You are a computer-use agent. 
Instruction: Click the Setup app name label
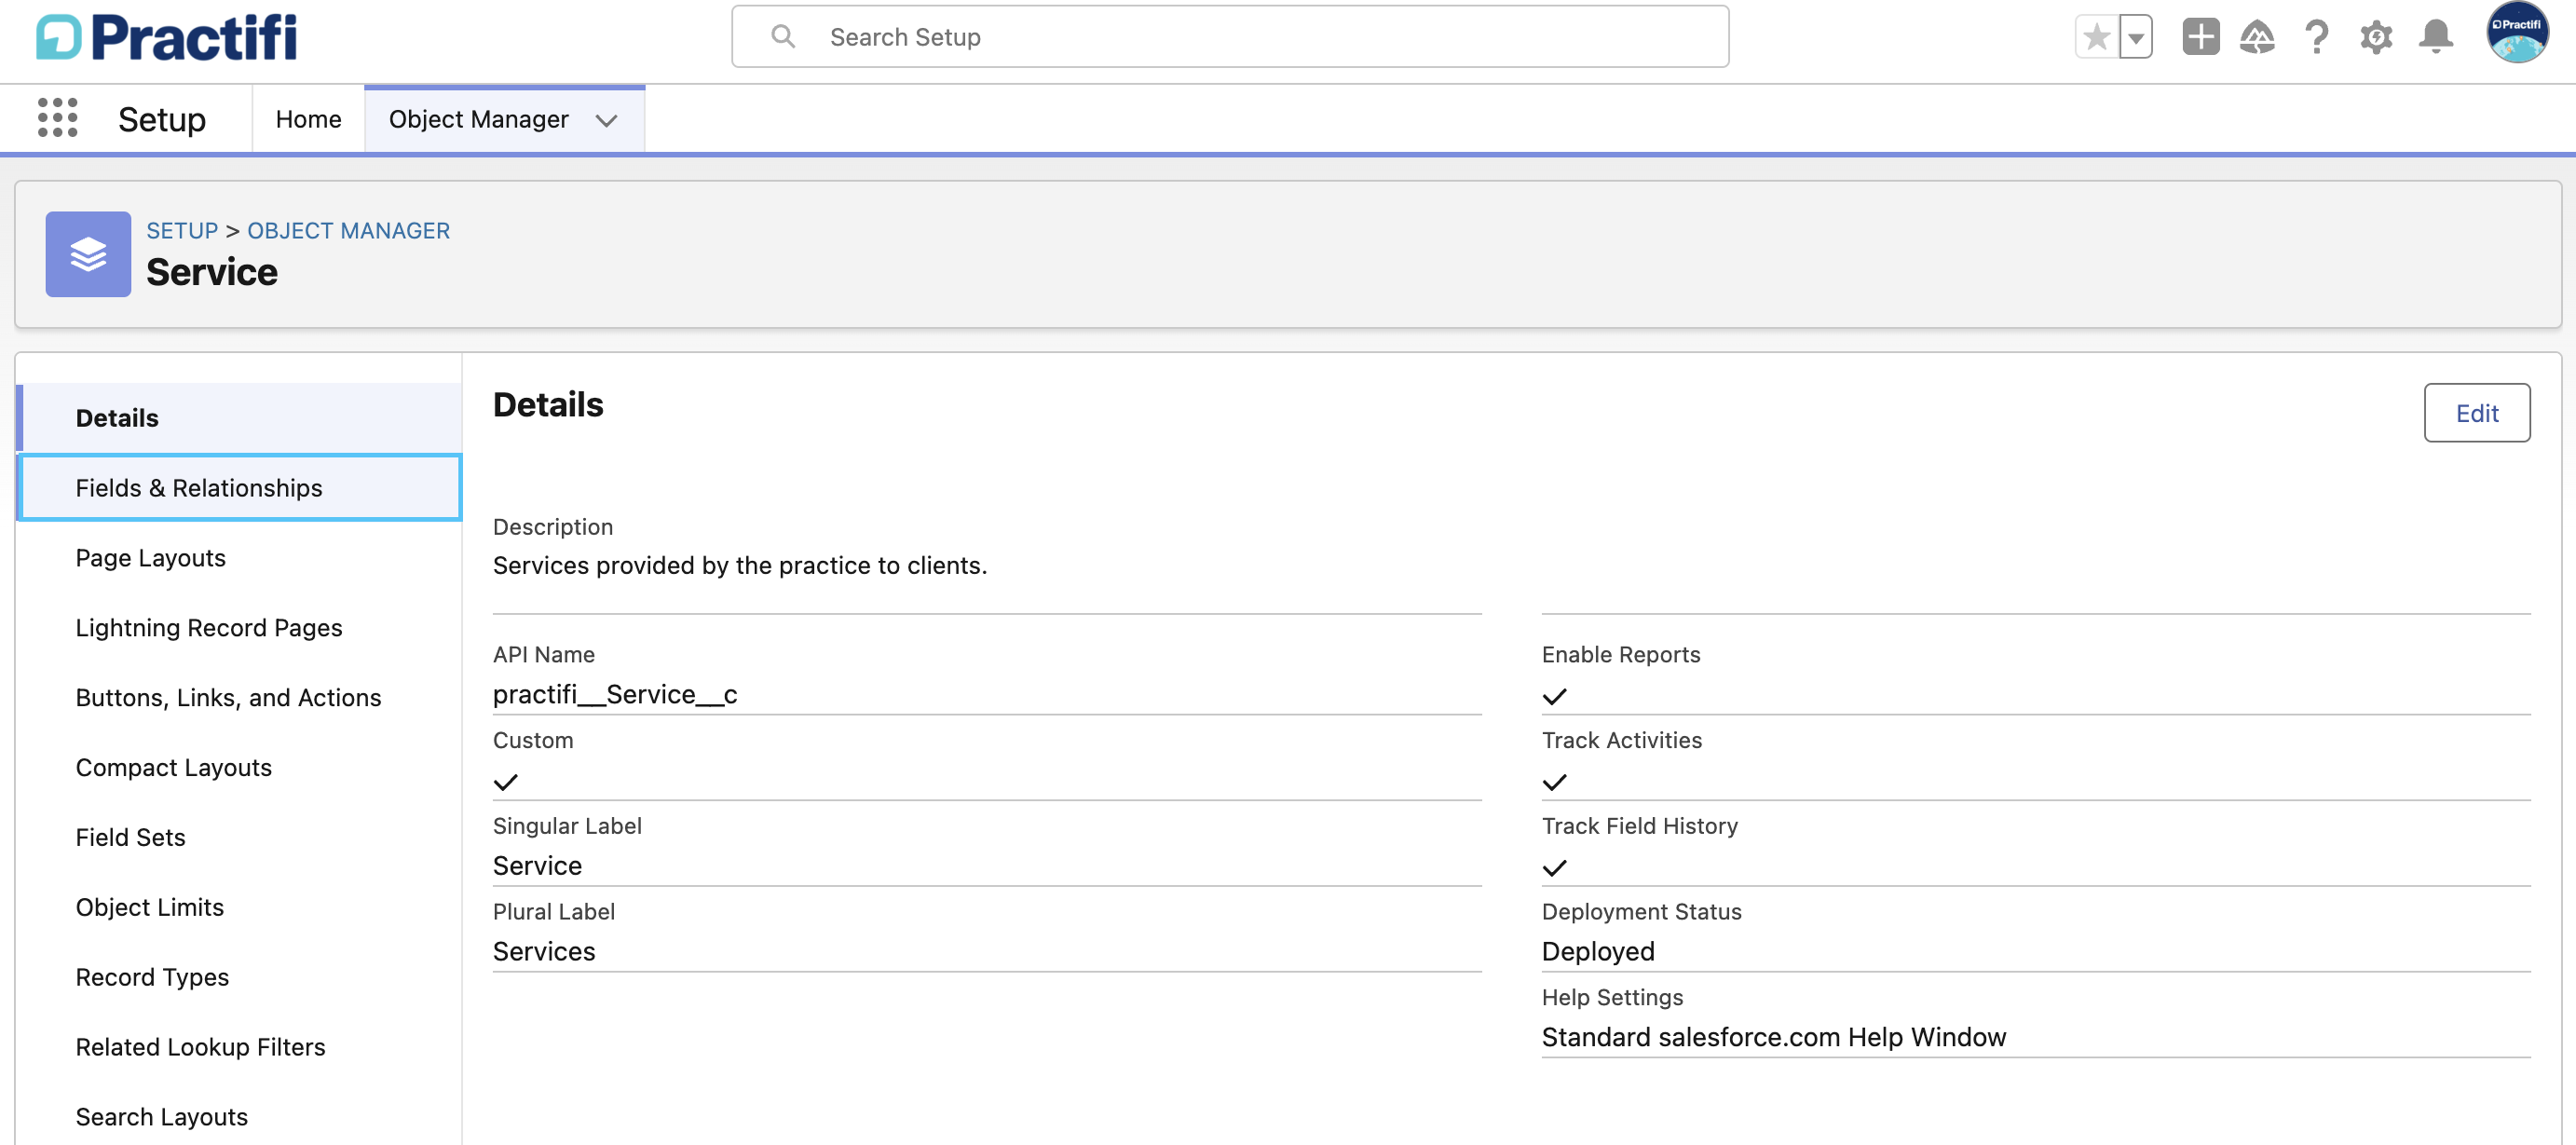[162, 120]
